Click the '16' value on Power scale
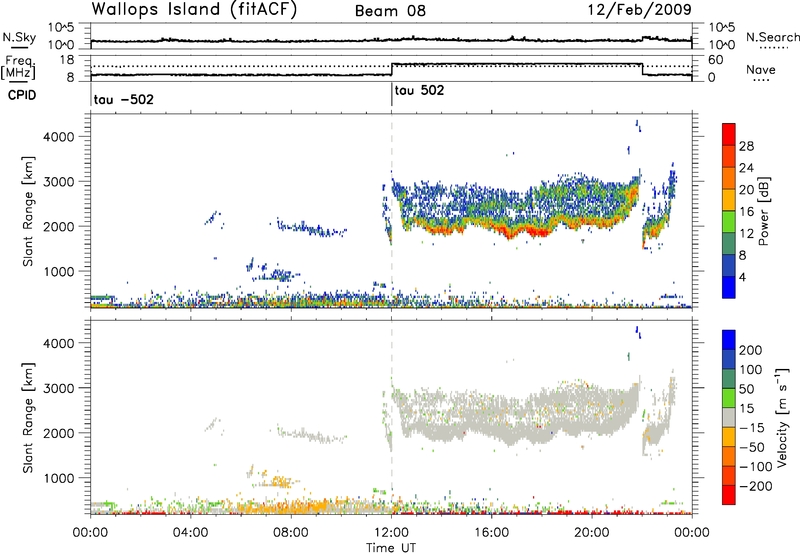Image resolution: width=800 pixels, height=554 pixels. pyautogui.click(x=746, y=212)
